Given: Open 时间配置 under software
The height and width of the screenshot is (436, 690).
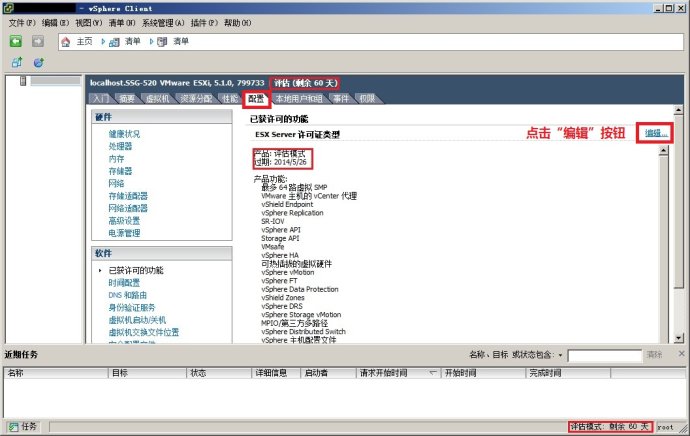Looking at the screenshot, I should click(124, 282).
